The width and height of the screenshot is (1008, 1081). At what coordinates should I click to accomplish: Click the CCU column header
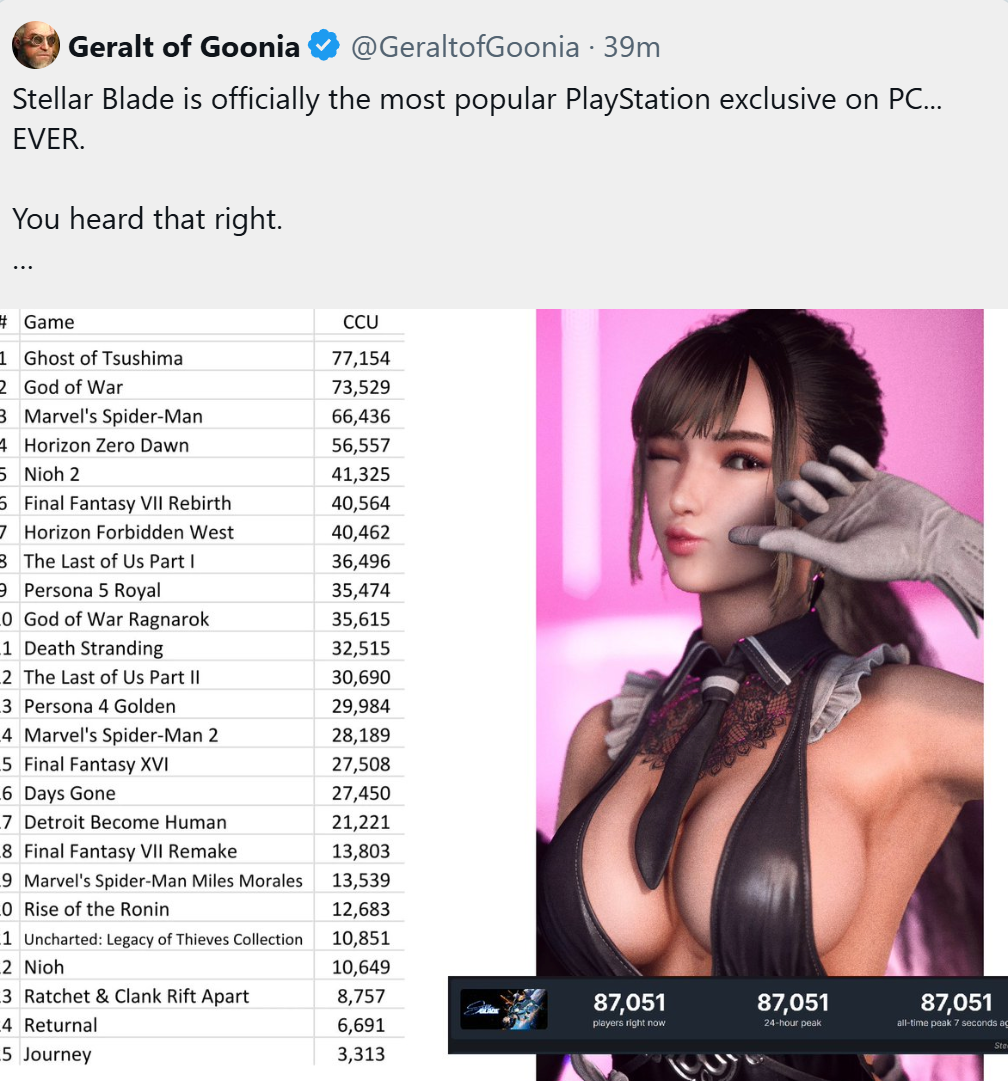point(360,322)
